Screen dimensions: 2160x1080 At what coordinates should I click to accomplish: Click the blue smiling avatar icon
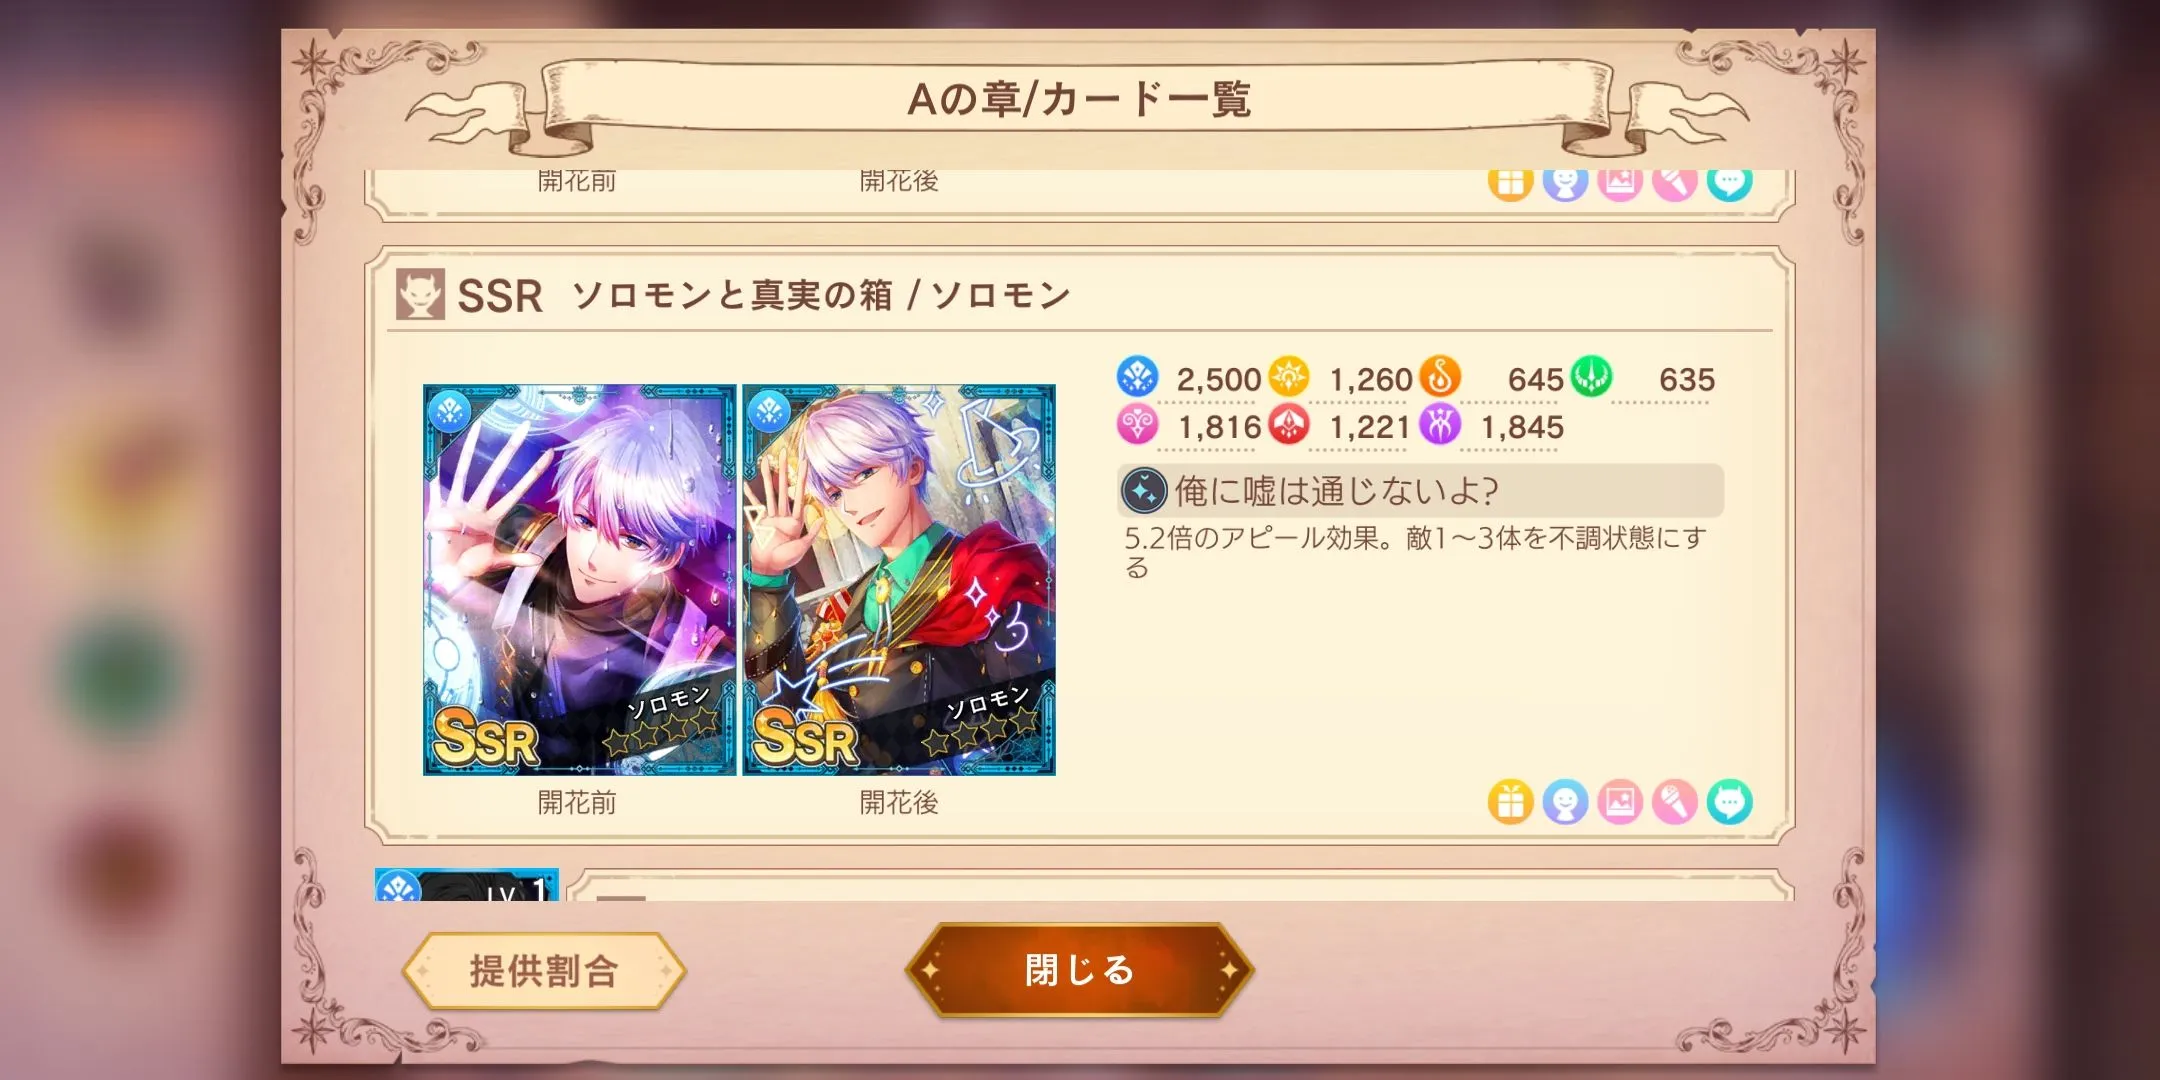pos(1565,802)
